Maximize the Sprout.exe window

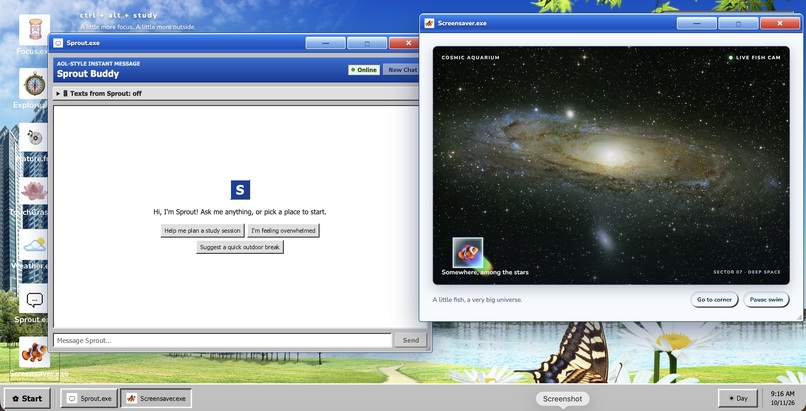367,43
